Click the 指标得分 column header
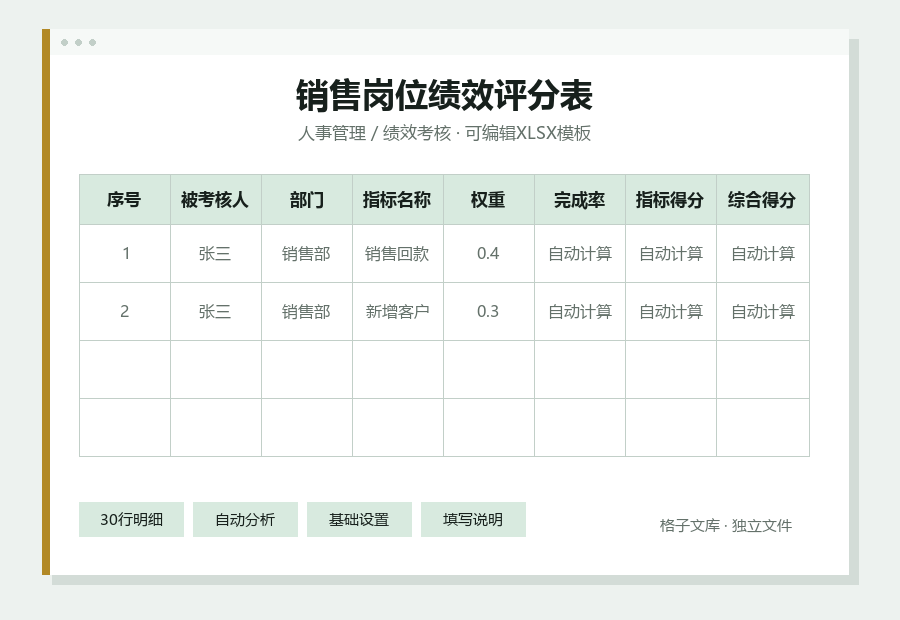900x620 pixels. pyautogui.click(x=671, y=200)
